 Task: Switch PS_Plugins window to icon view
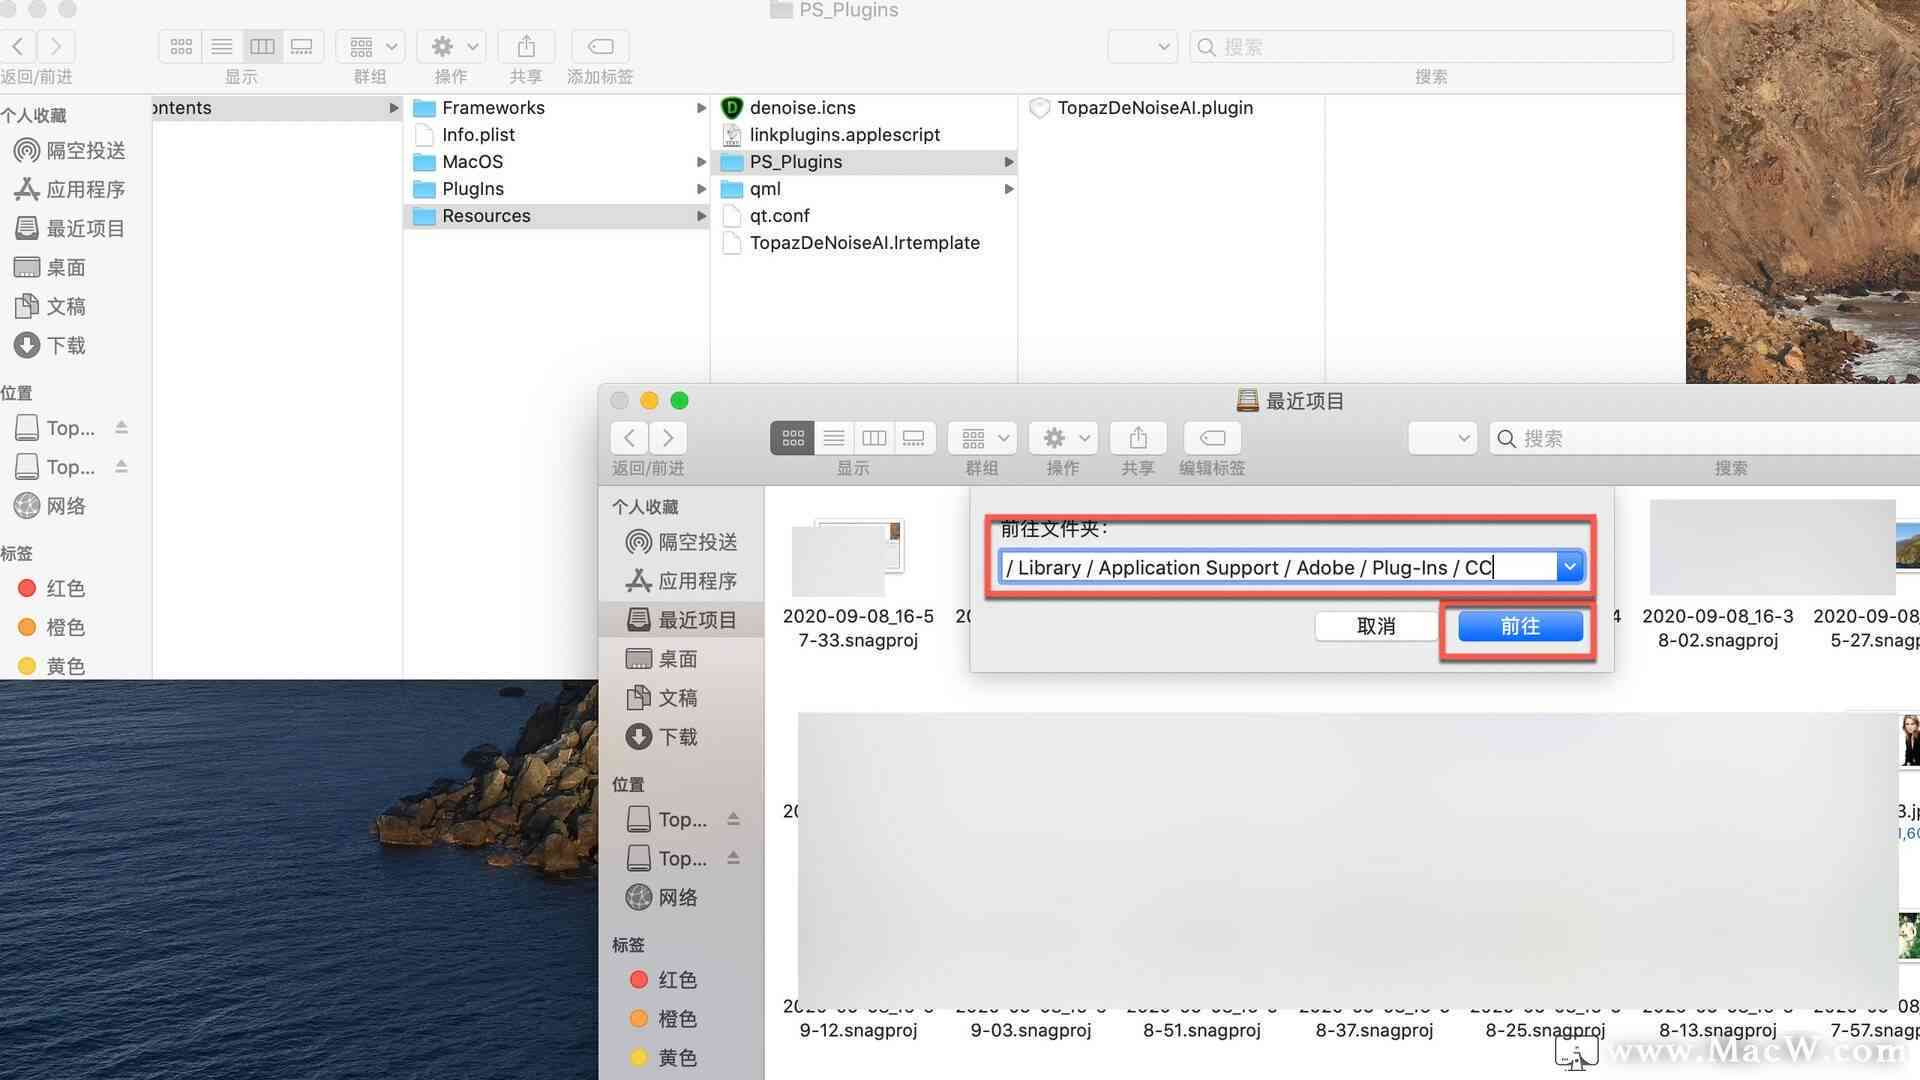click(181, 46)
